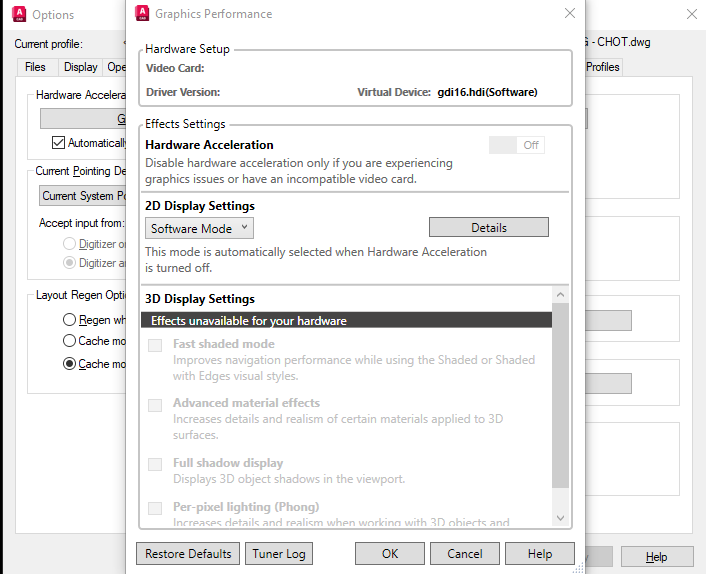706x574 pixels.
Task: Close the Graphics Performance dialog
Action: (570, 13)
